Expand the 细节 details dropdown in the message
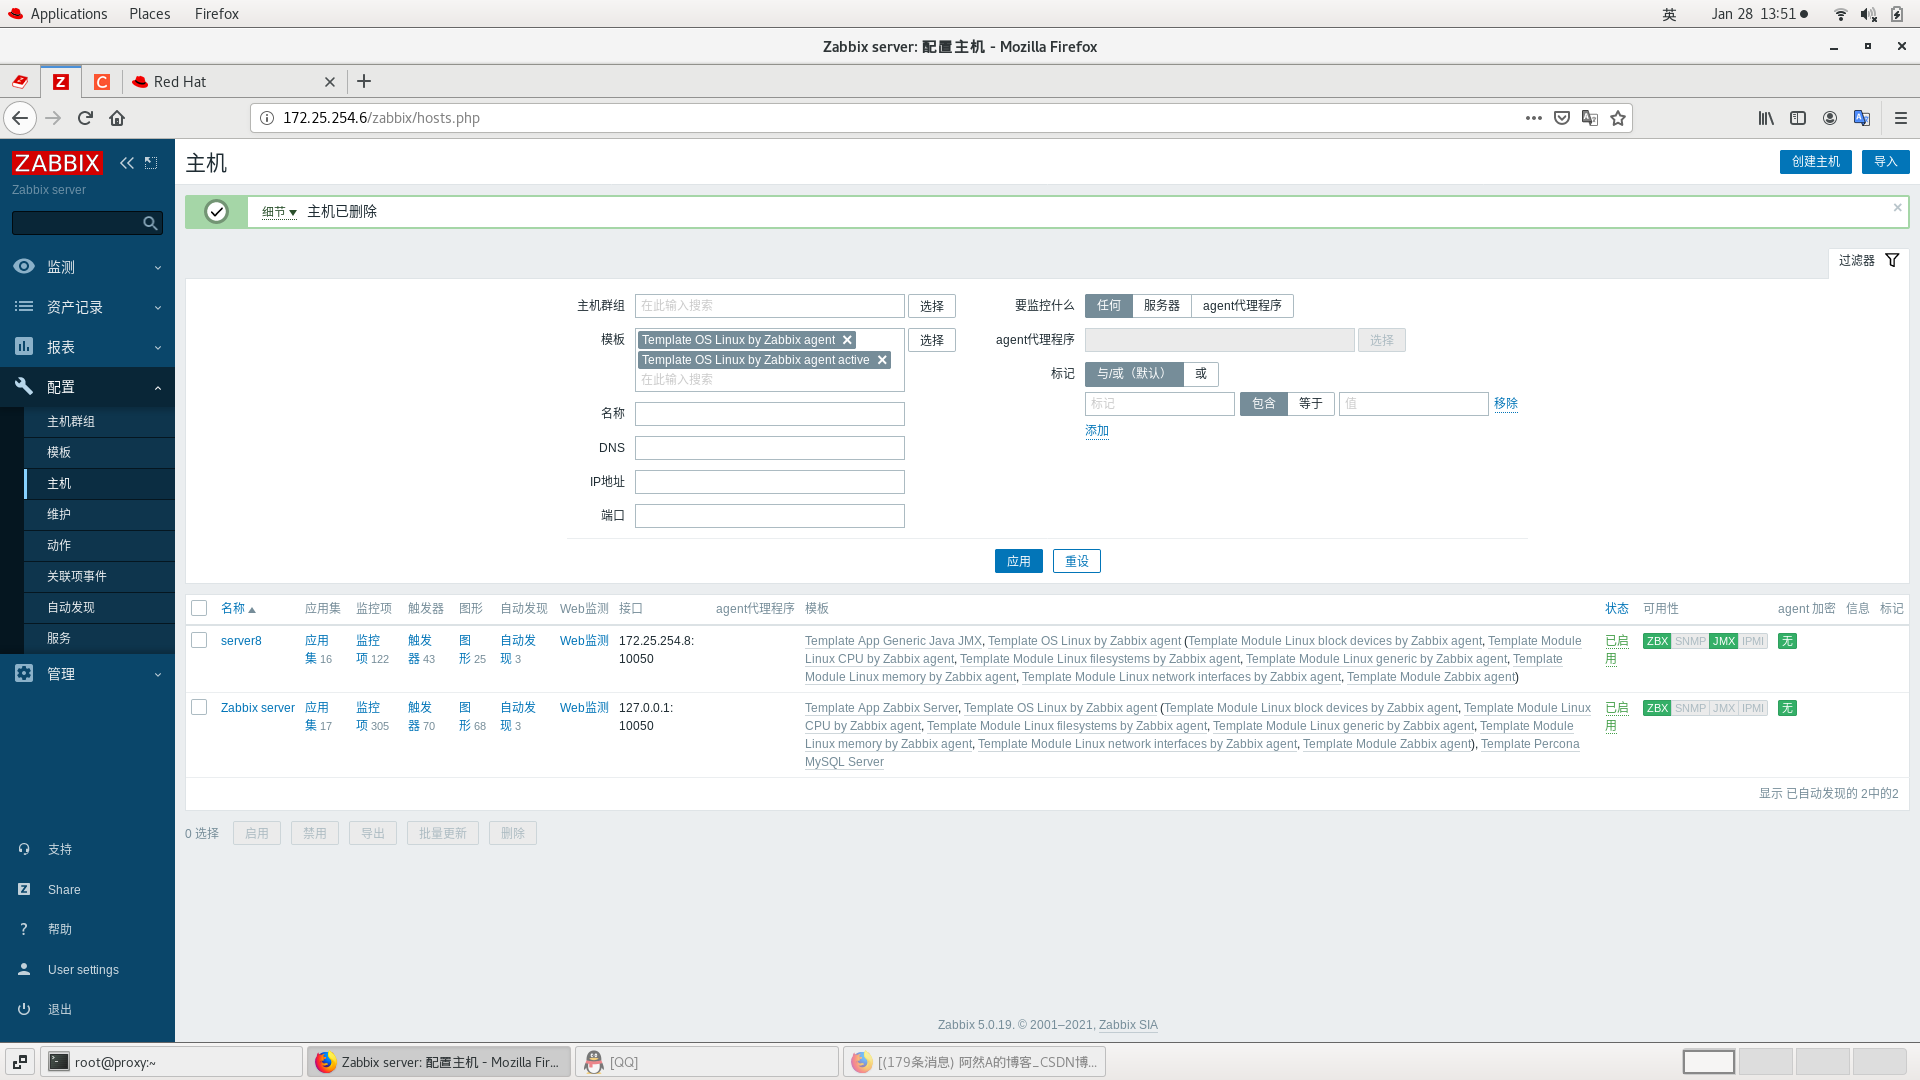Image resolution: width=1920 pixels, height=1080 pixels. pyautogui.click(x=278, y=211)
